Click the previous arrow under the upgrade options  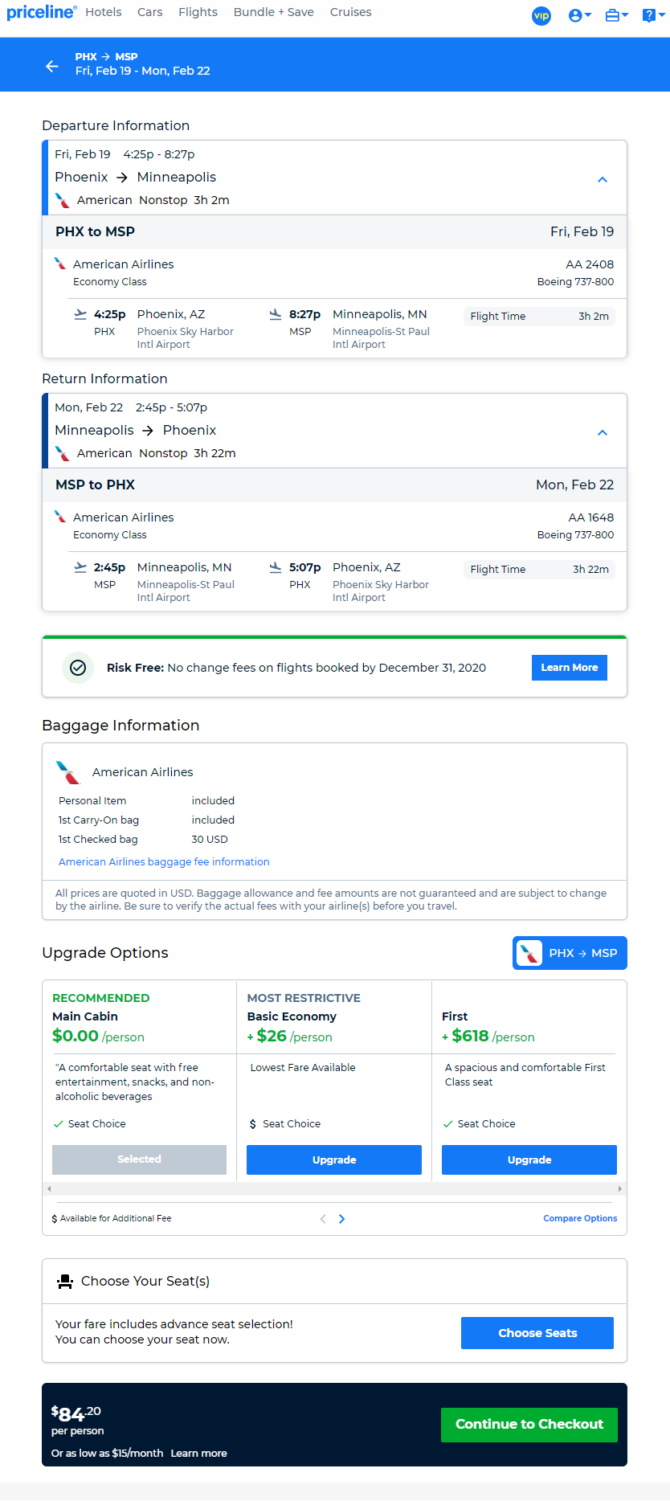pyautogui.click(x=323, y=1219)
